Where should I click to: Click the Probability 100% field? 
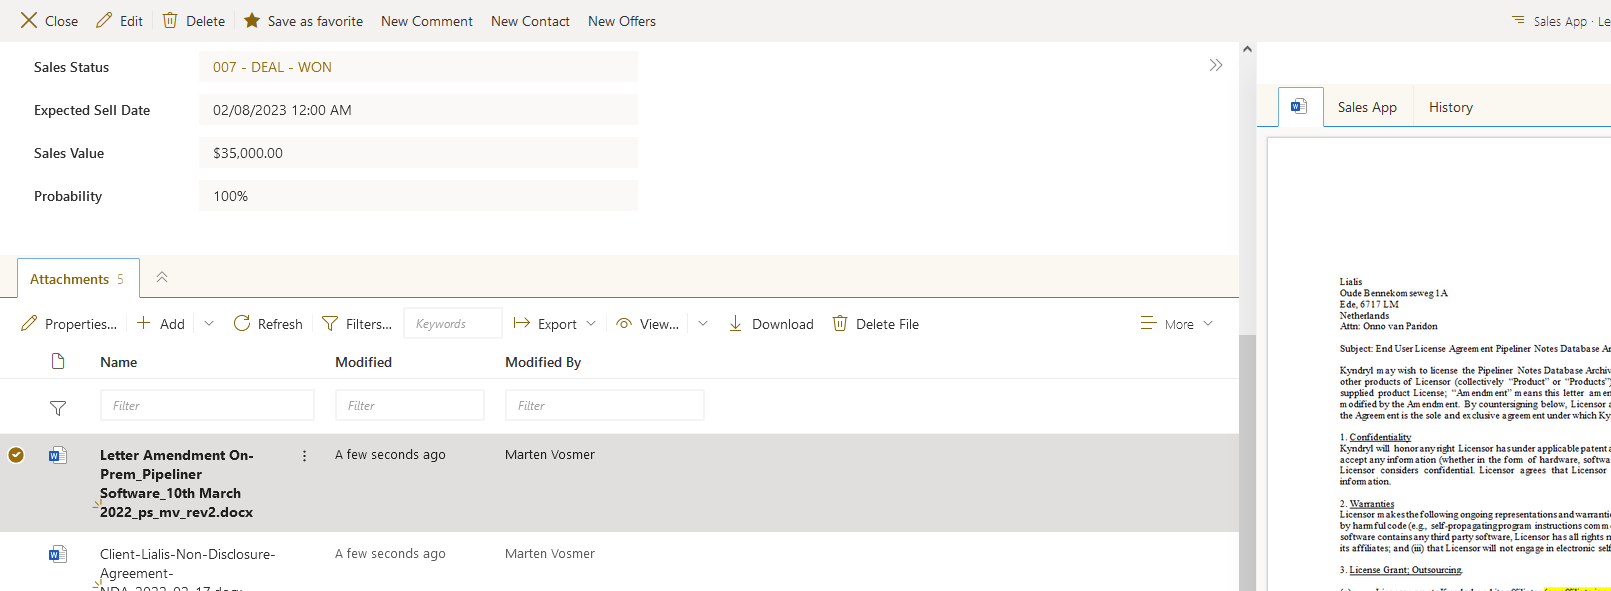tap(418, 196)
